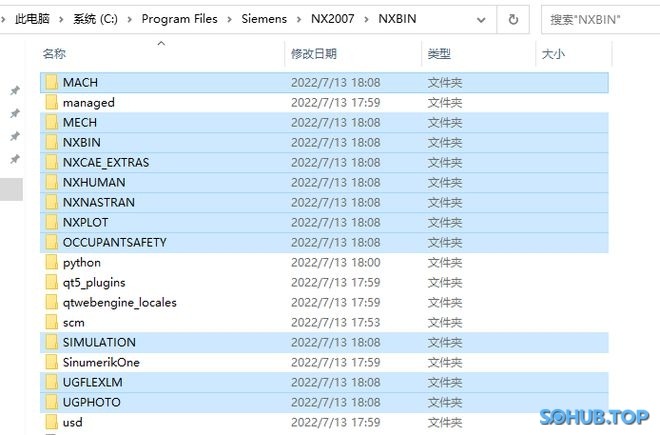Click the SIMULATION folder icon
This screenshot has height=435, width=660.
pos(51,342)
